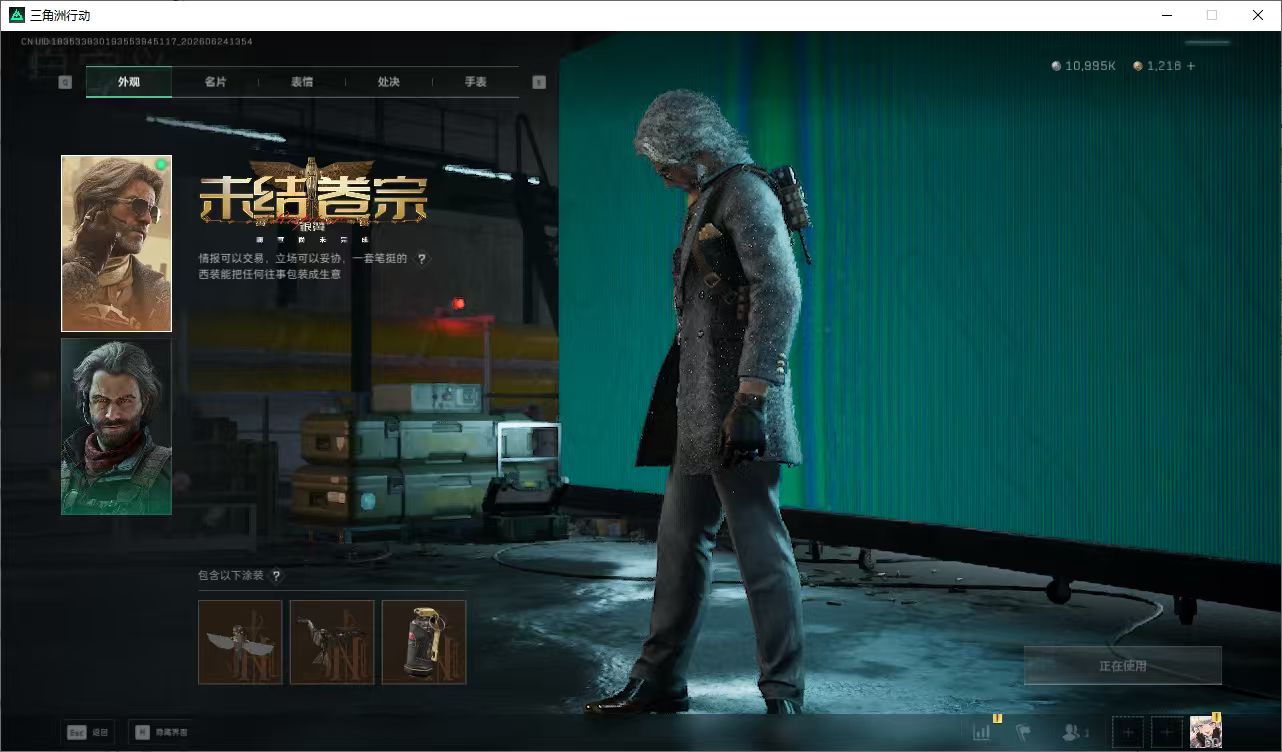This screenshot has width=1282, height=752.
Task: Click the 未结卷宗 skin title logo
Action: coord(314,202)
